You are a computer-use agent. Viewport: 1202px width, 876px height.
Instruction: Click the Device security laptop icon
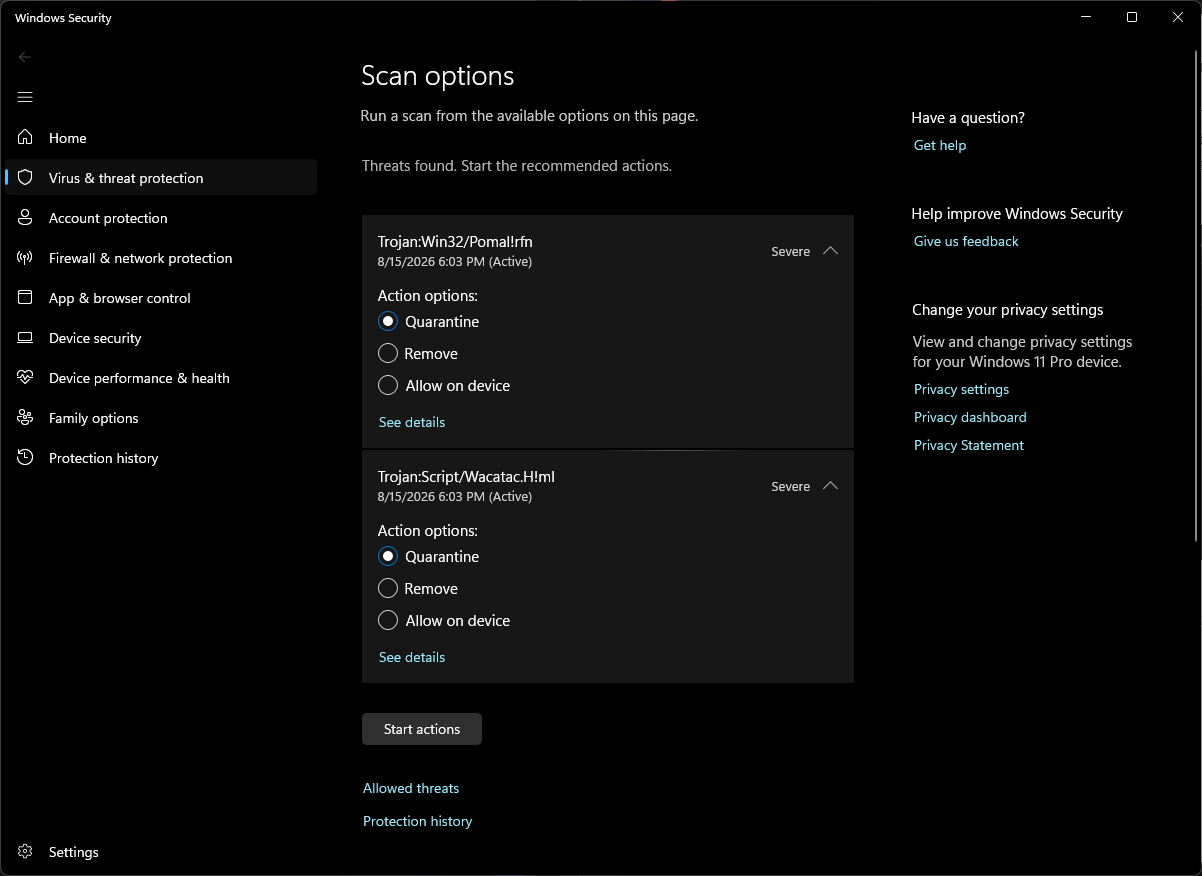point(26,338)
